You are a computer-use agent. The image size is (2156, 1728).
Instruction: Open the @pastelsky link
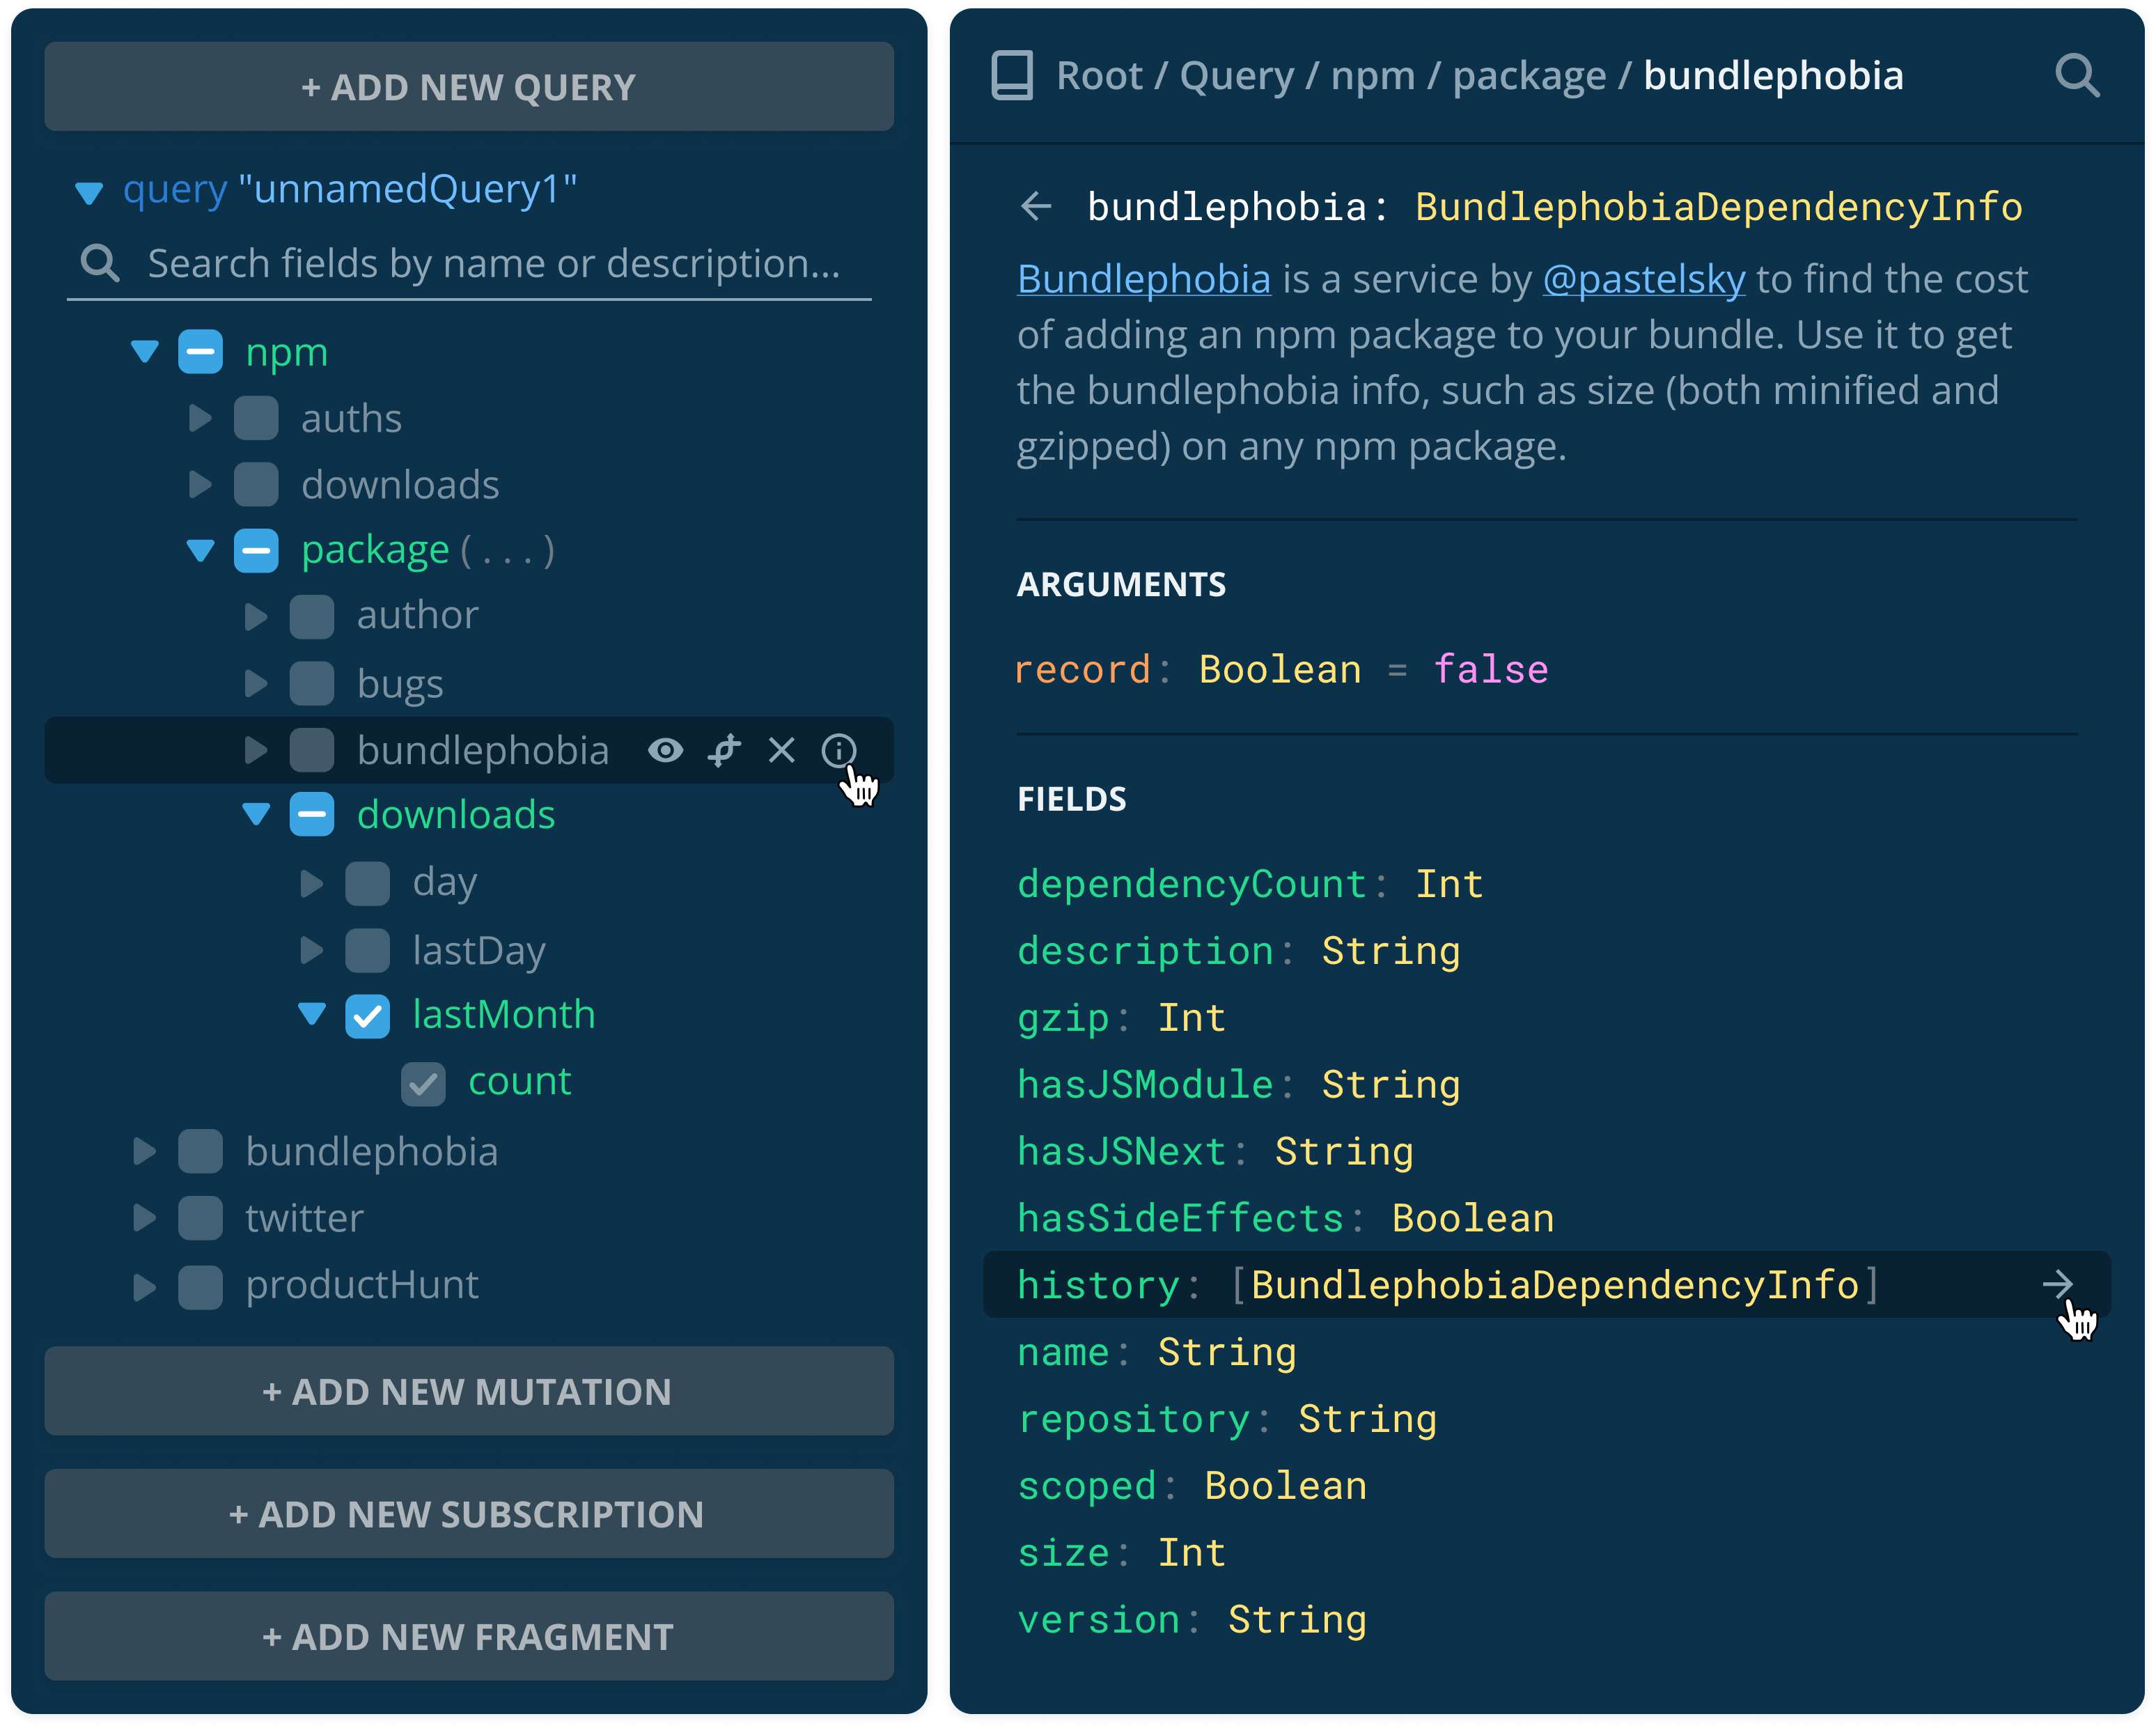point(1644,279)
